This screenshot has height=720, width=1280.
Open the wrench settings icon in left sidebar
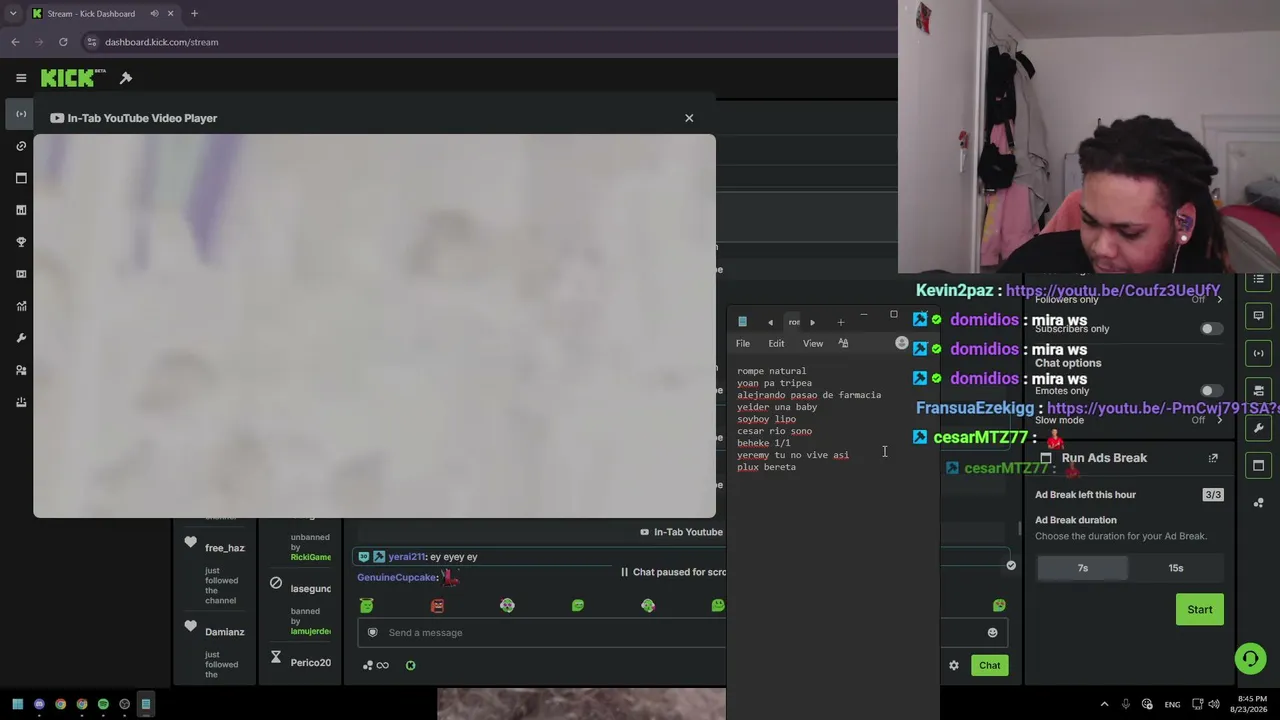coord(21,338)
